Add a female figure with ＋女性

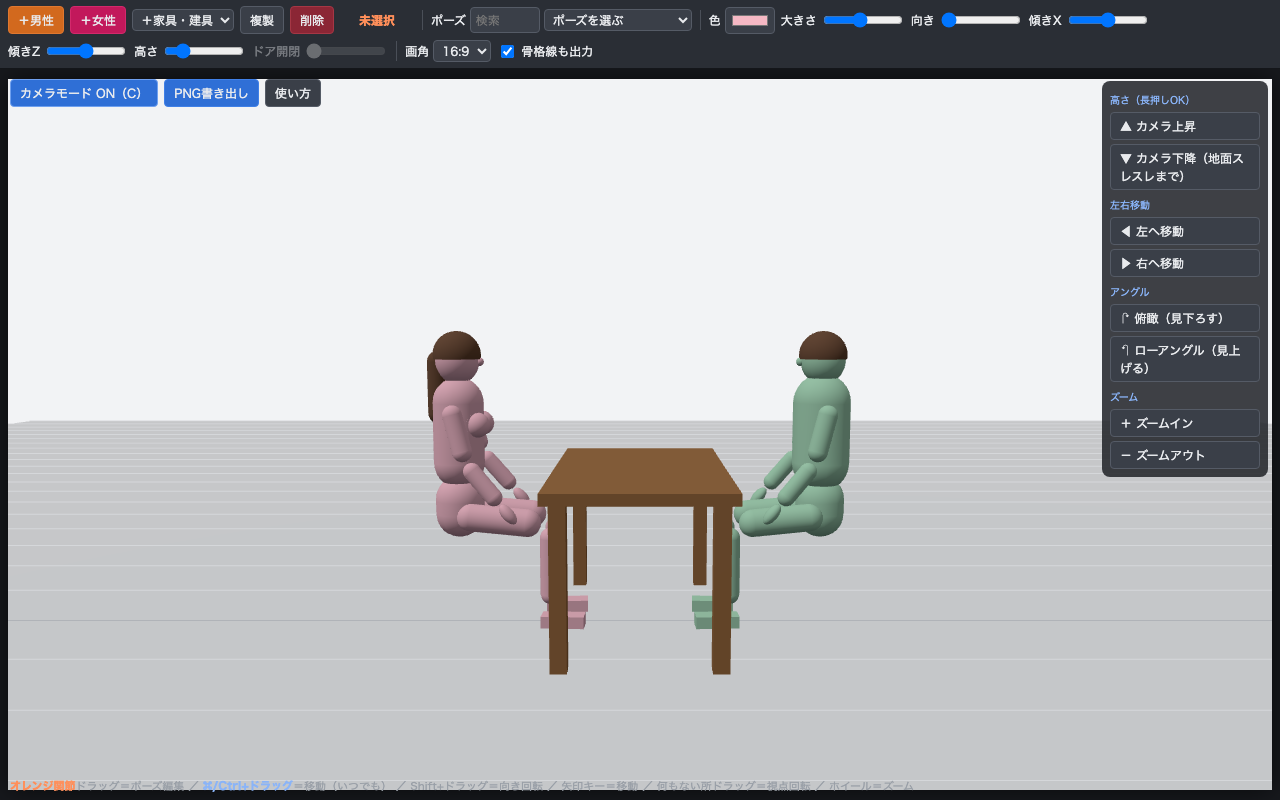coord(98,20)
